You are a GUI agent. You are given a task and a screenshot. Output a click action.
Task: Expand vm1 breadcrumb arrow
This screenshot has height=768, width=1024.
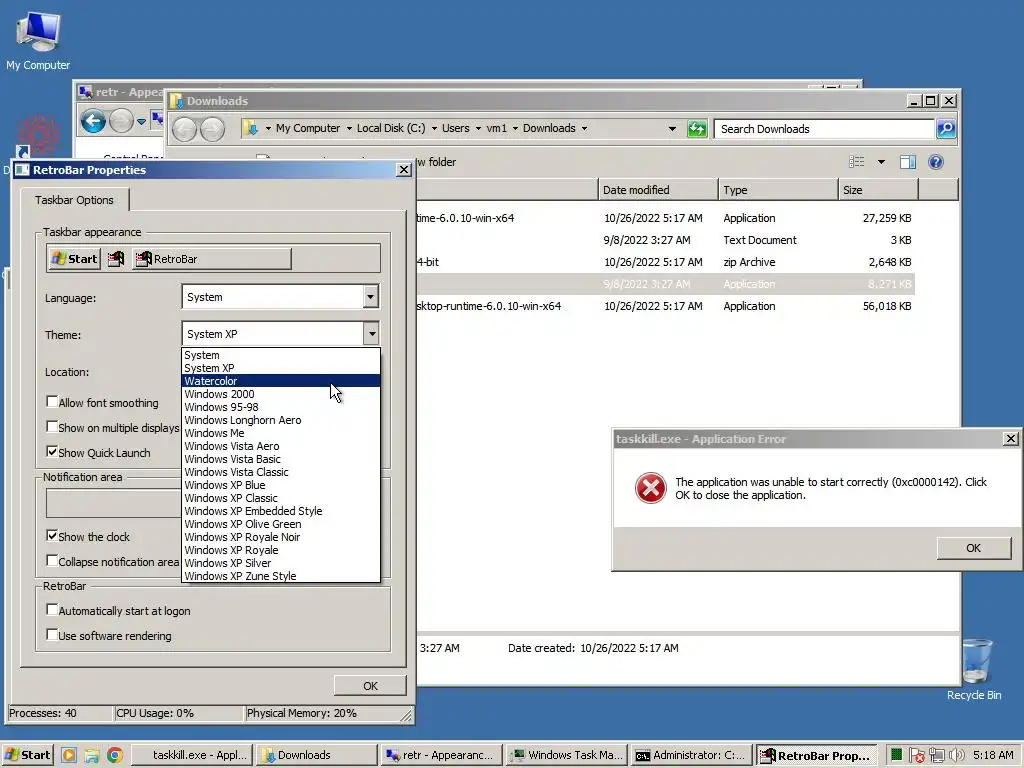point(515,129)
